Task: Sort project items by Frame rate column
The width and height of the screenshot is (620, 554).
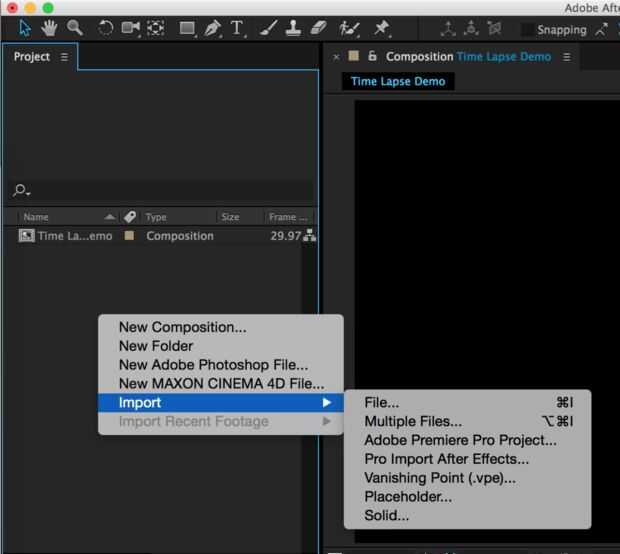Action: click(288, 217)
